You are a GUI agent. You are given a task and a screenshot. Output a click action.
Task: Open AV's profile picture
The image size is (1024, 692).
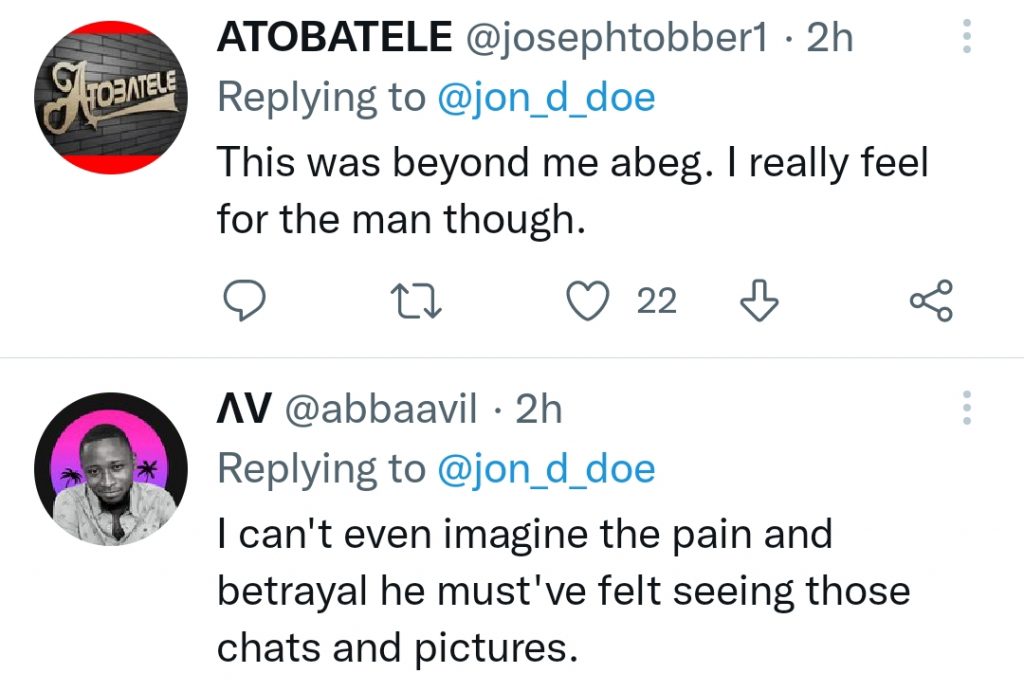point(111,469)
